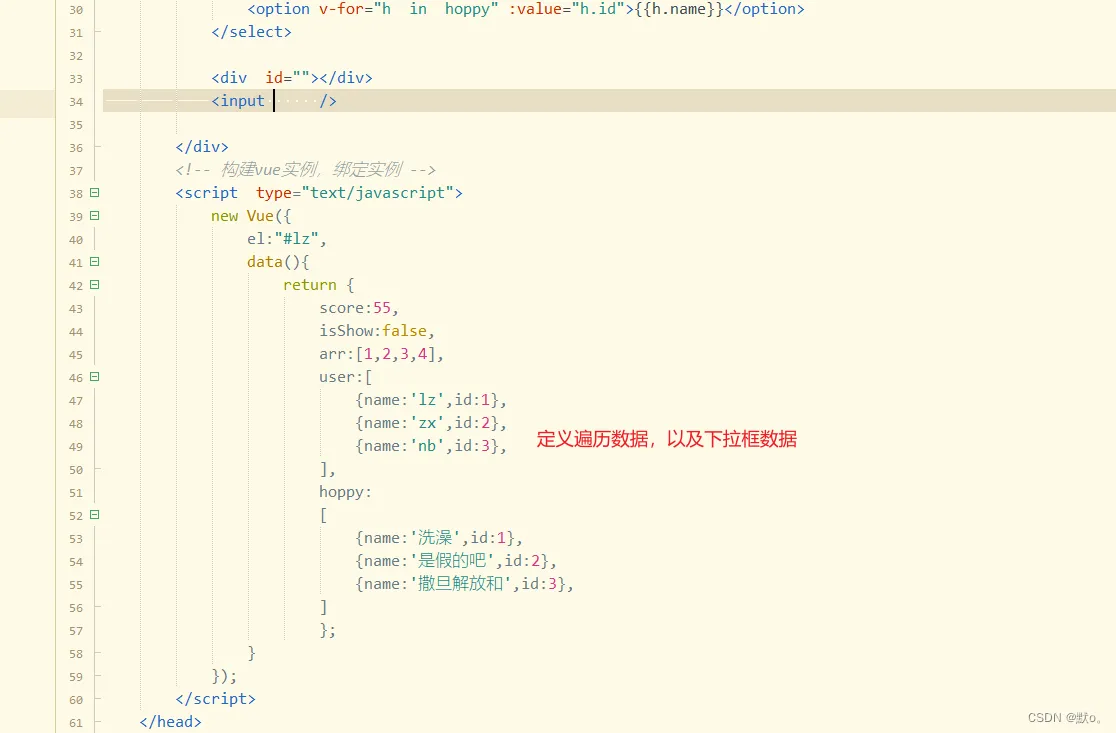Click the <input tag text

pos(238,101)
